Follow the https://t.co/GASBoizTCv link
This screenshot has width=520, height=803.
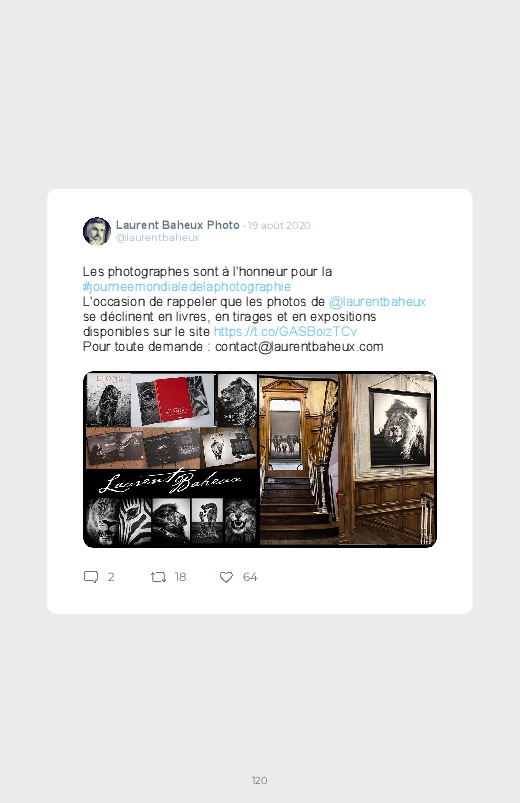(285, 331)
